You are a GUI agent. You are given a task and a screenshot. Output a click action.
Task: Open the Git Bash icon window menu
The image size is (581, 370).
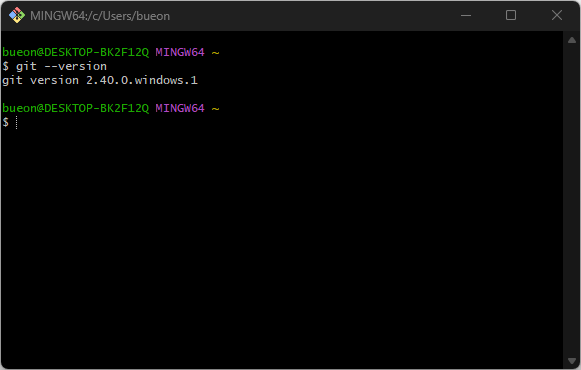click(17, 16)
